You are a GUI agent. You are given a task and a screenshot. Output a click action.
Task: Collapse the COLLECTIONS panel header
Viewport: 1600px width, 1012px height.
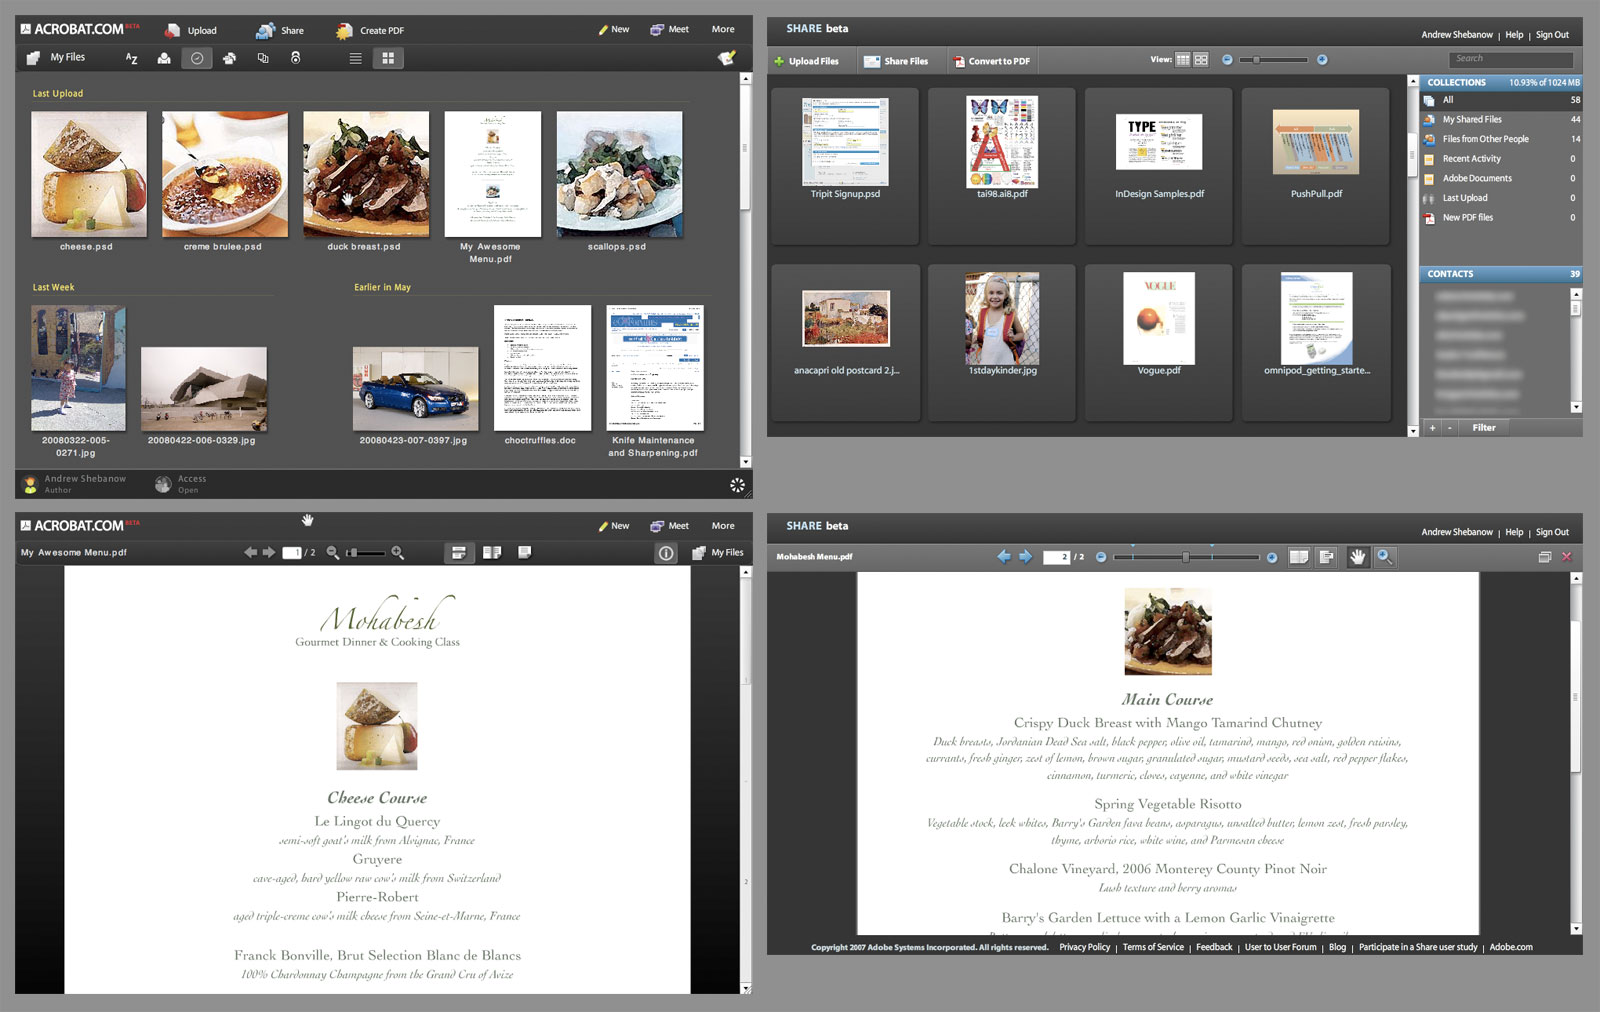1456,82
